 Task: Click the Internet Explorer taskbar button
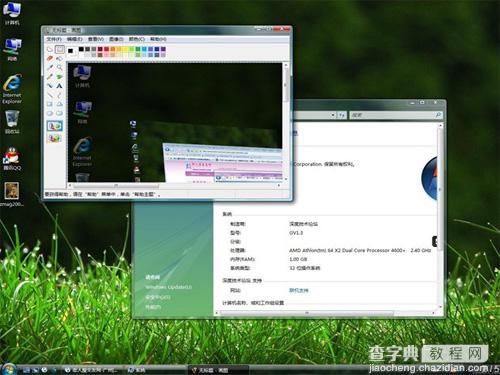pos(91,370)
